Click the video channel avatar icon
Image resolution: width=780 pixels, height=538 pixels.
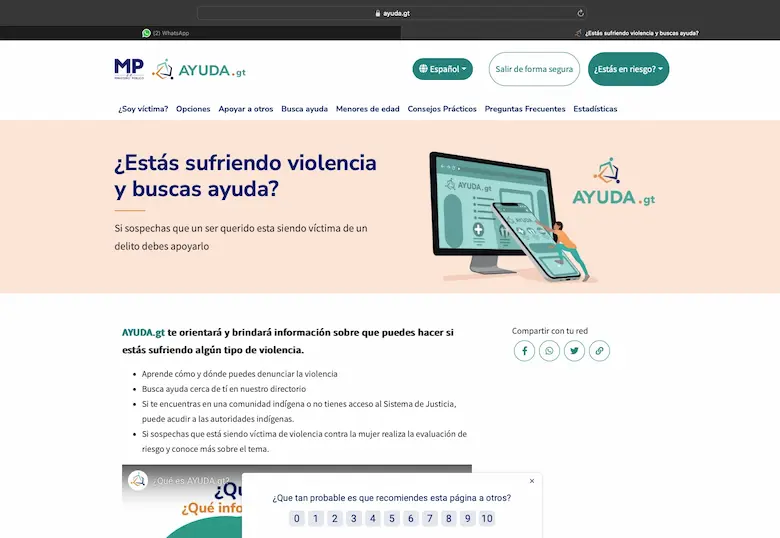tap(138, 480)
